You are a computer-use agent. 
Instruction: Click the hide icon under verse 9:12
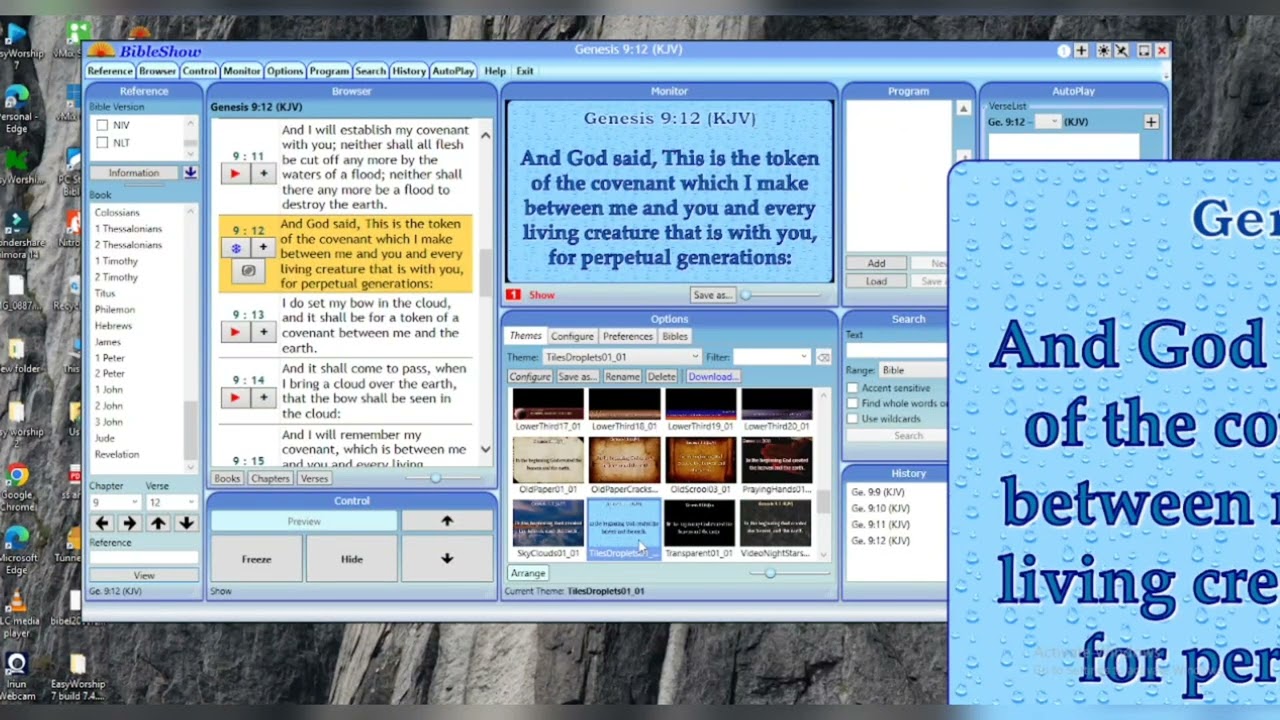[248, 270]
